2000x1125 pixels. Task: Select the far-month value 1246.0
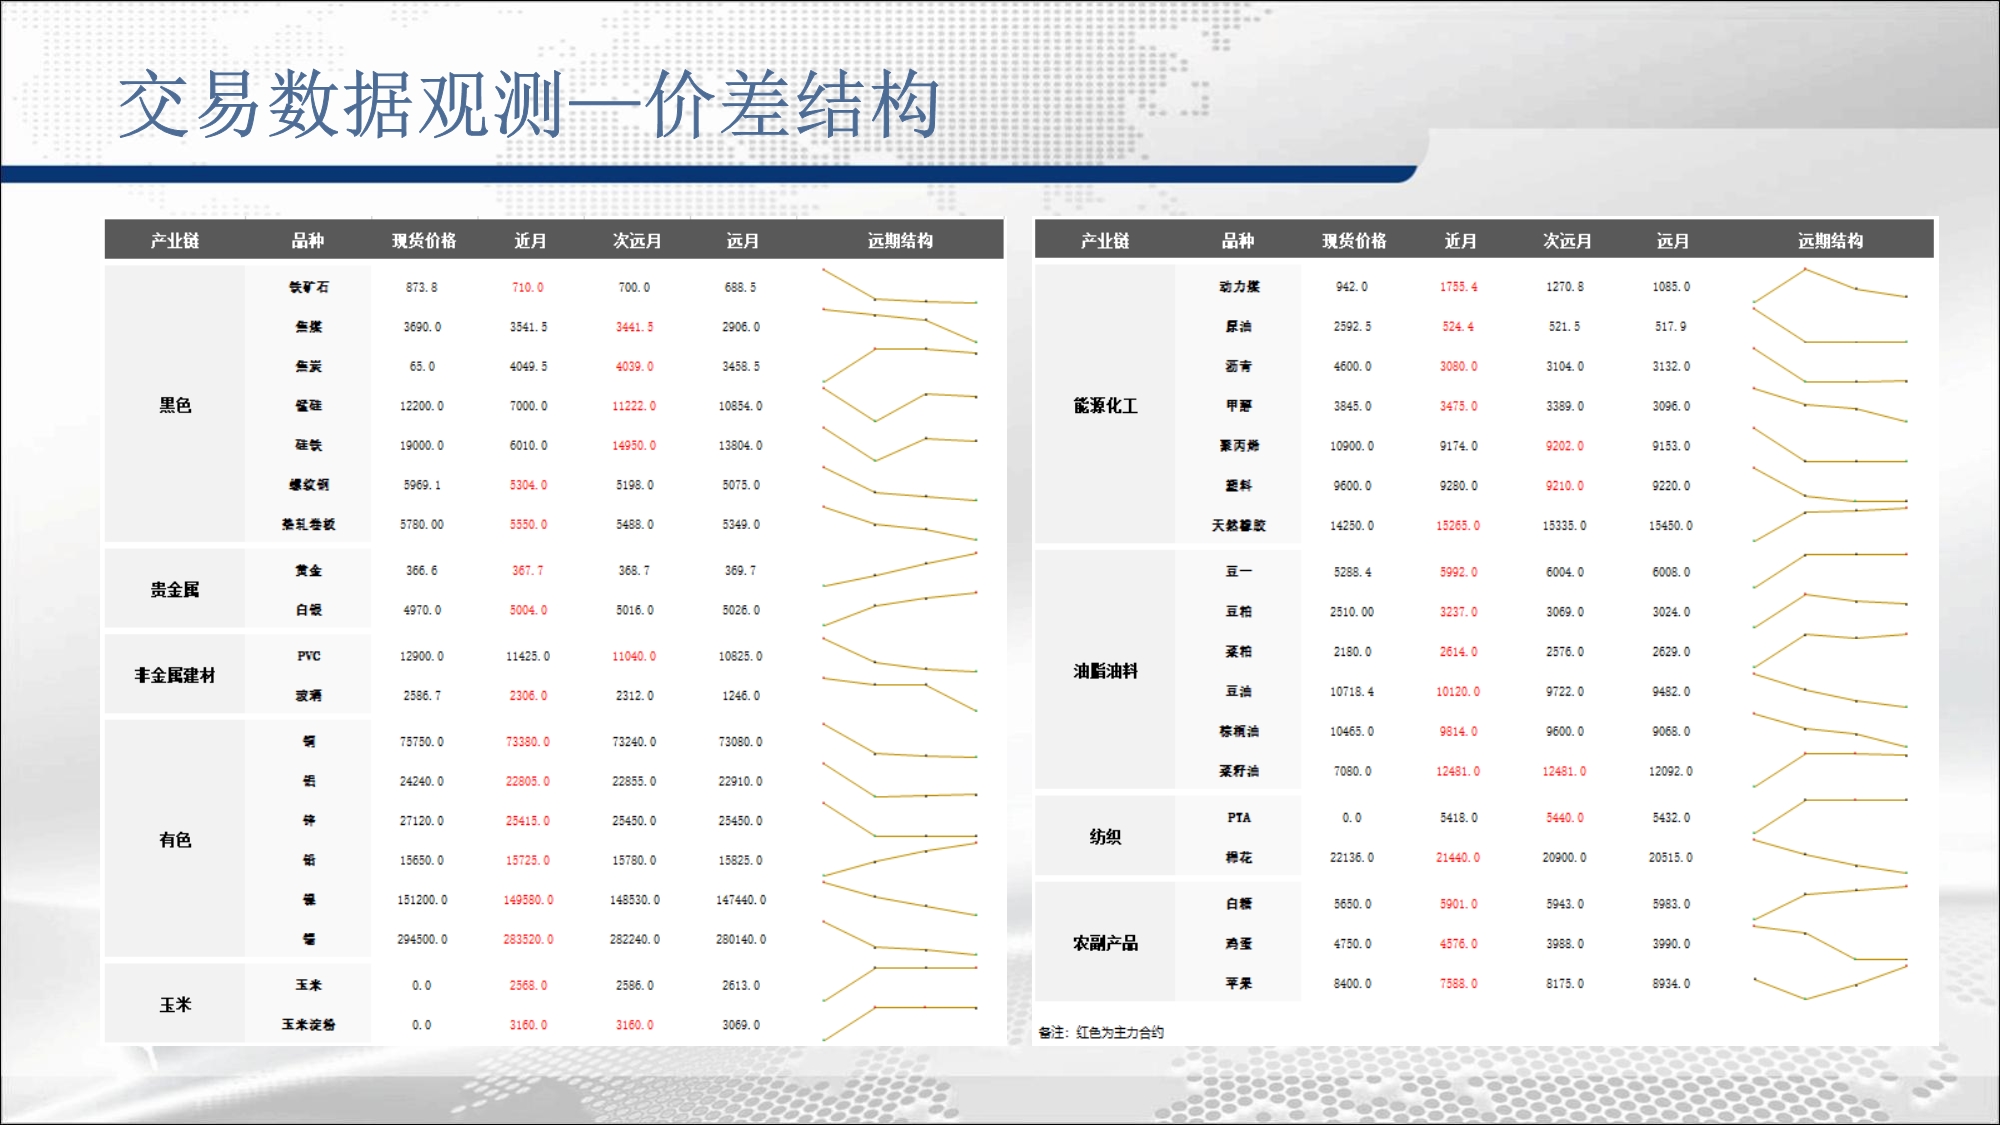click(741, 696)
